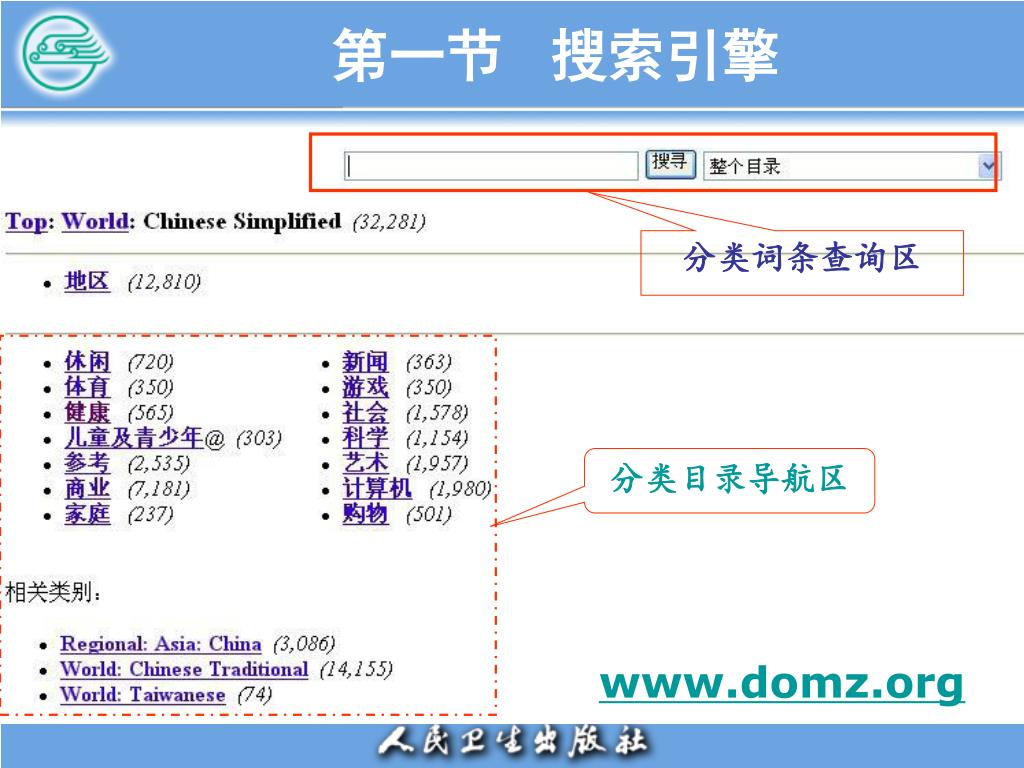Click the www.domz.org URL link

coord(782,684)
